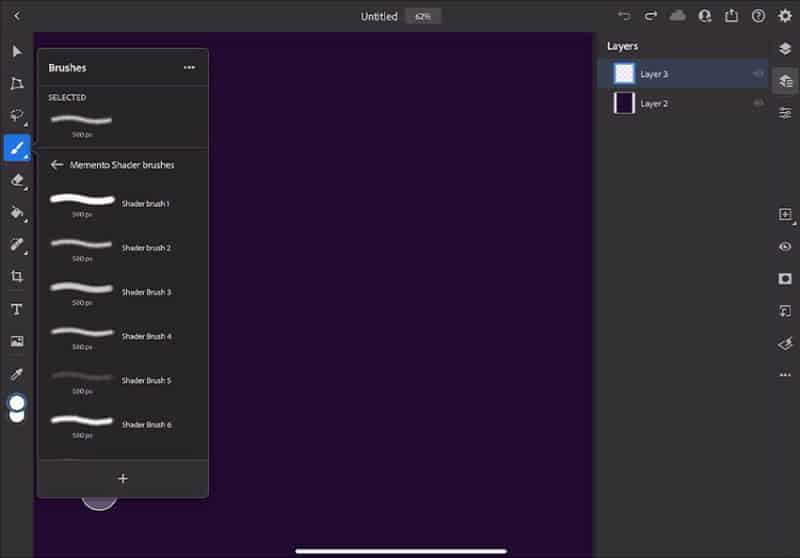
Task: Select the Transform tool
Action: (17, 84)
